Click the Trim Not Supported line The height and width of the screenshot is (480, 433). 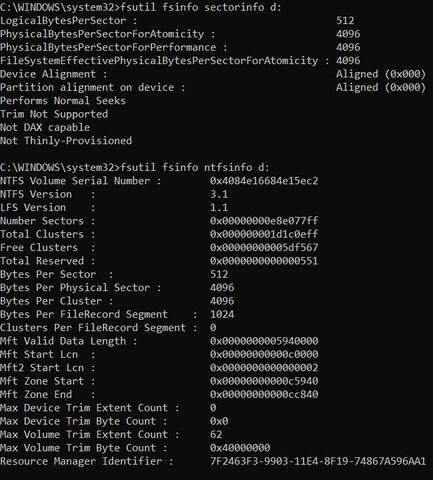tap(54, 114)
